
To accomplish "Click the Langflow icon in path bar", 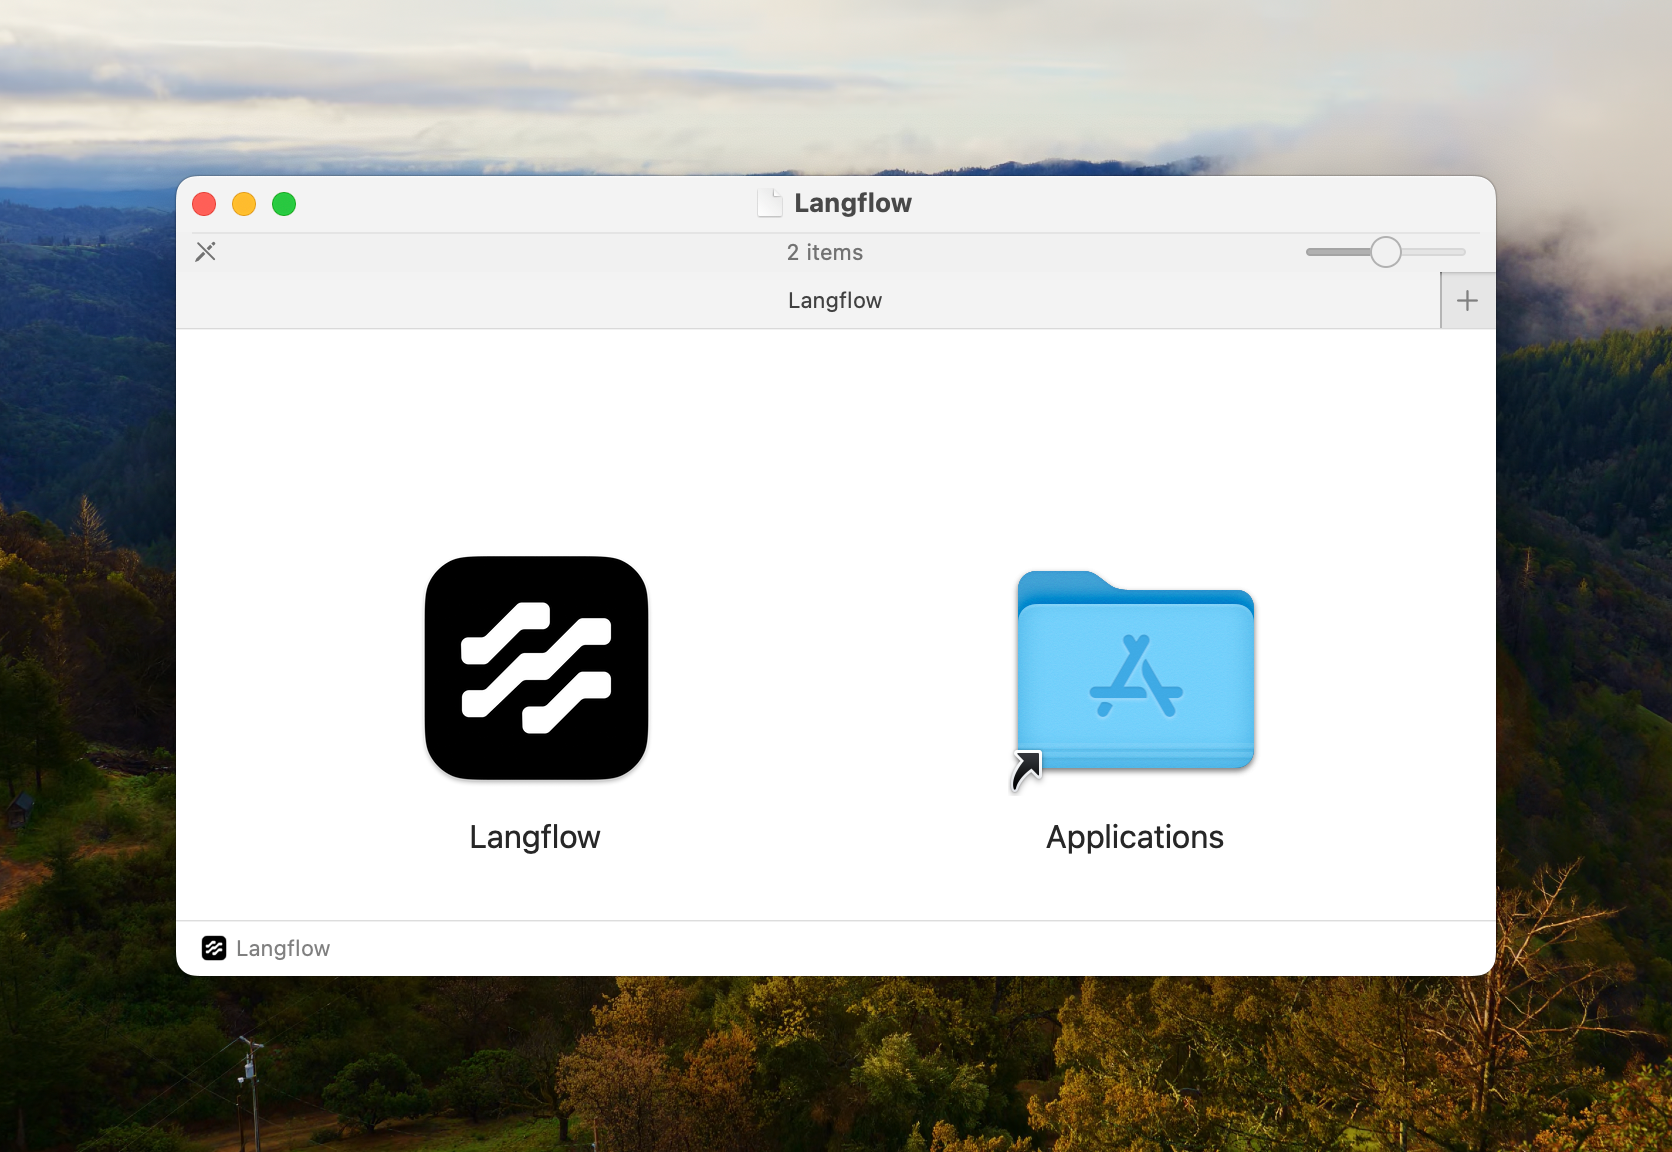I will [214, 948].
